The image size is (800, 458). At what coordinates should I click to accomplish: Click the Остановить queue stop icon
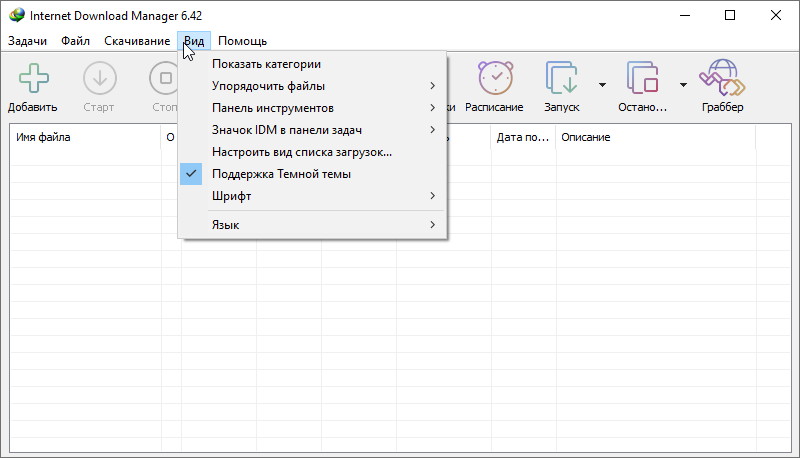tap(642, 78)
